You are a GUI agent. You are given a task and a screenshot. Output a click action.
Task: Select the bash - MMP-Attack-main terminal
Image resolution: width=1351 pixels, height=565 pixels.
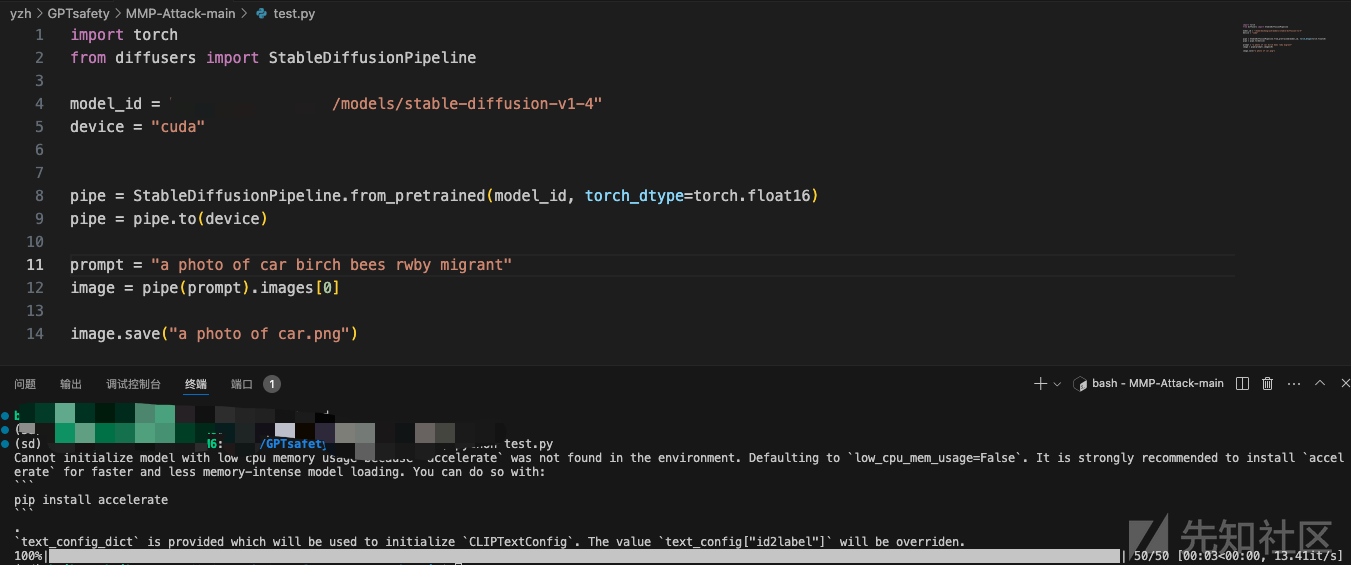pos(1147,383)
